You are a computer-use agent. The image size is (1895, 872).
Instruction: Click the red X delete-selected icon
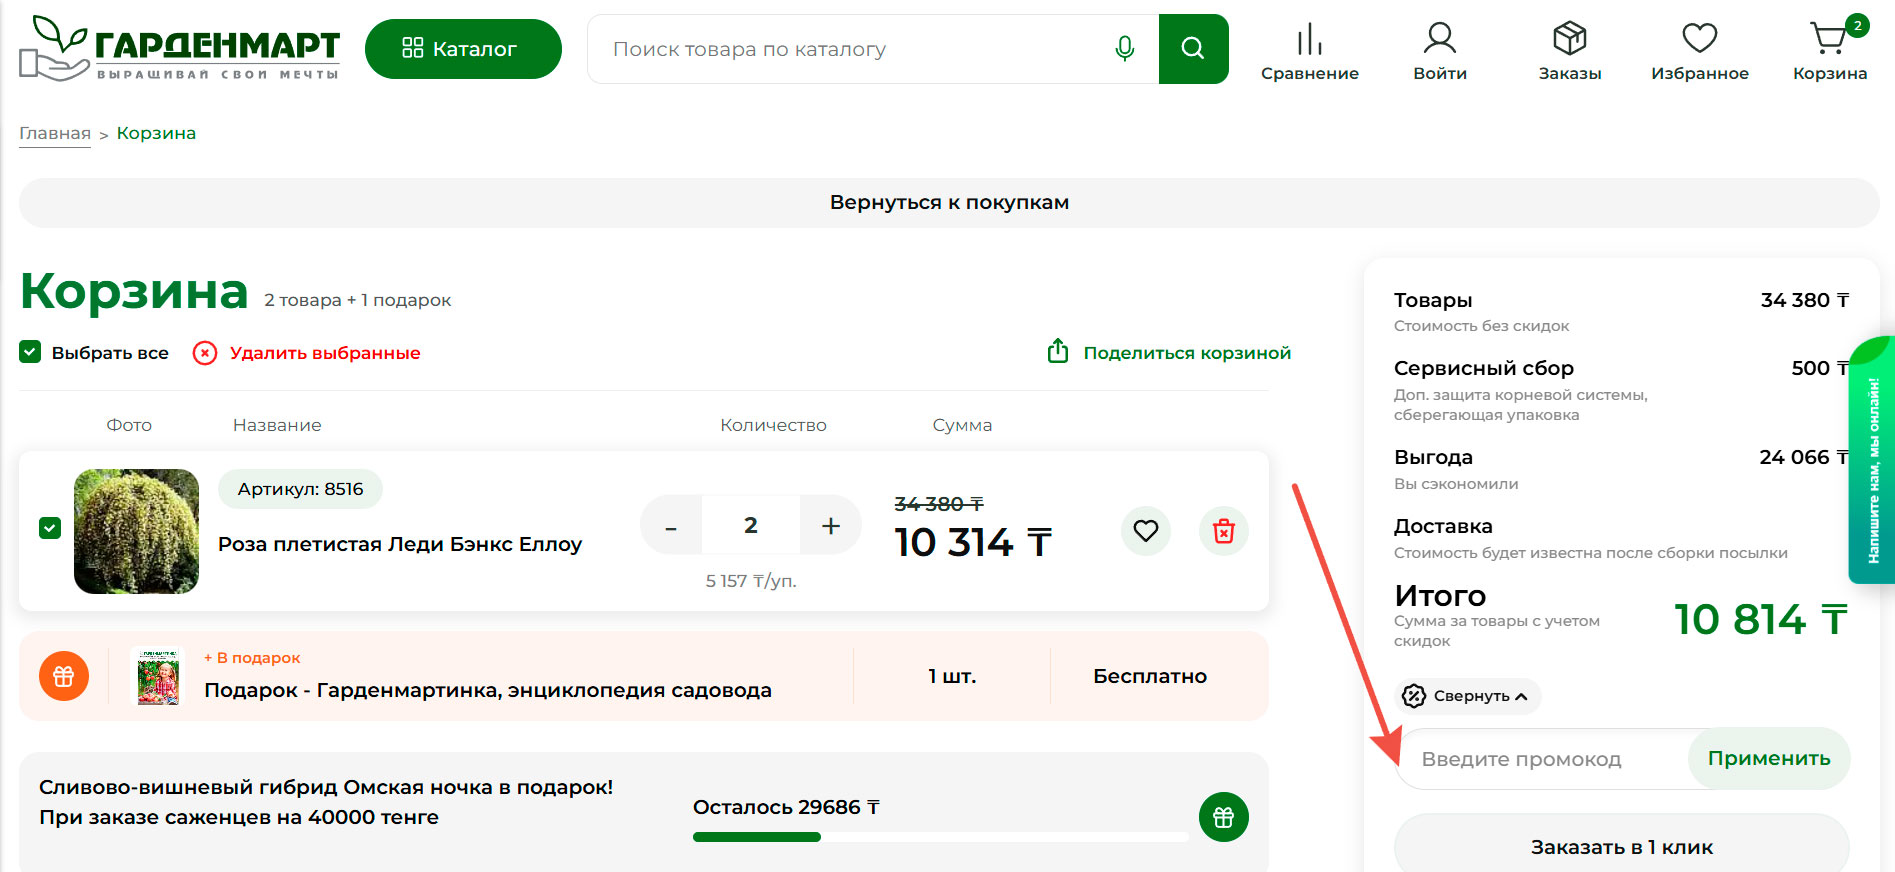pyautogui.click(x=205, y=353)
